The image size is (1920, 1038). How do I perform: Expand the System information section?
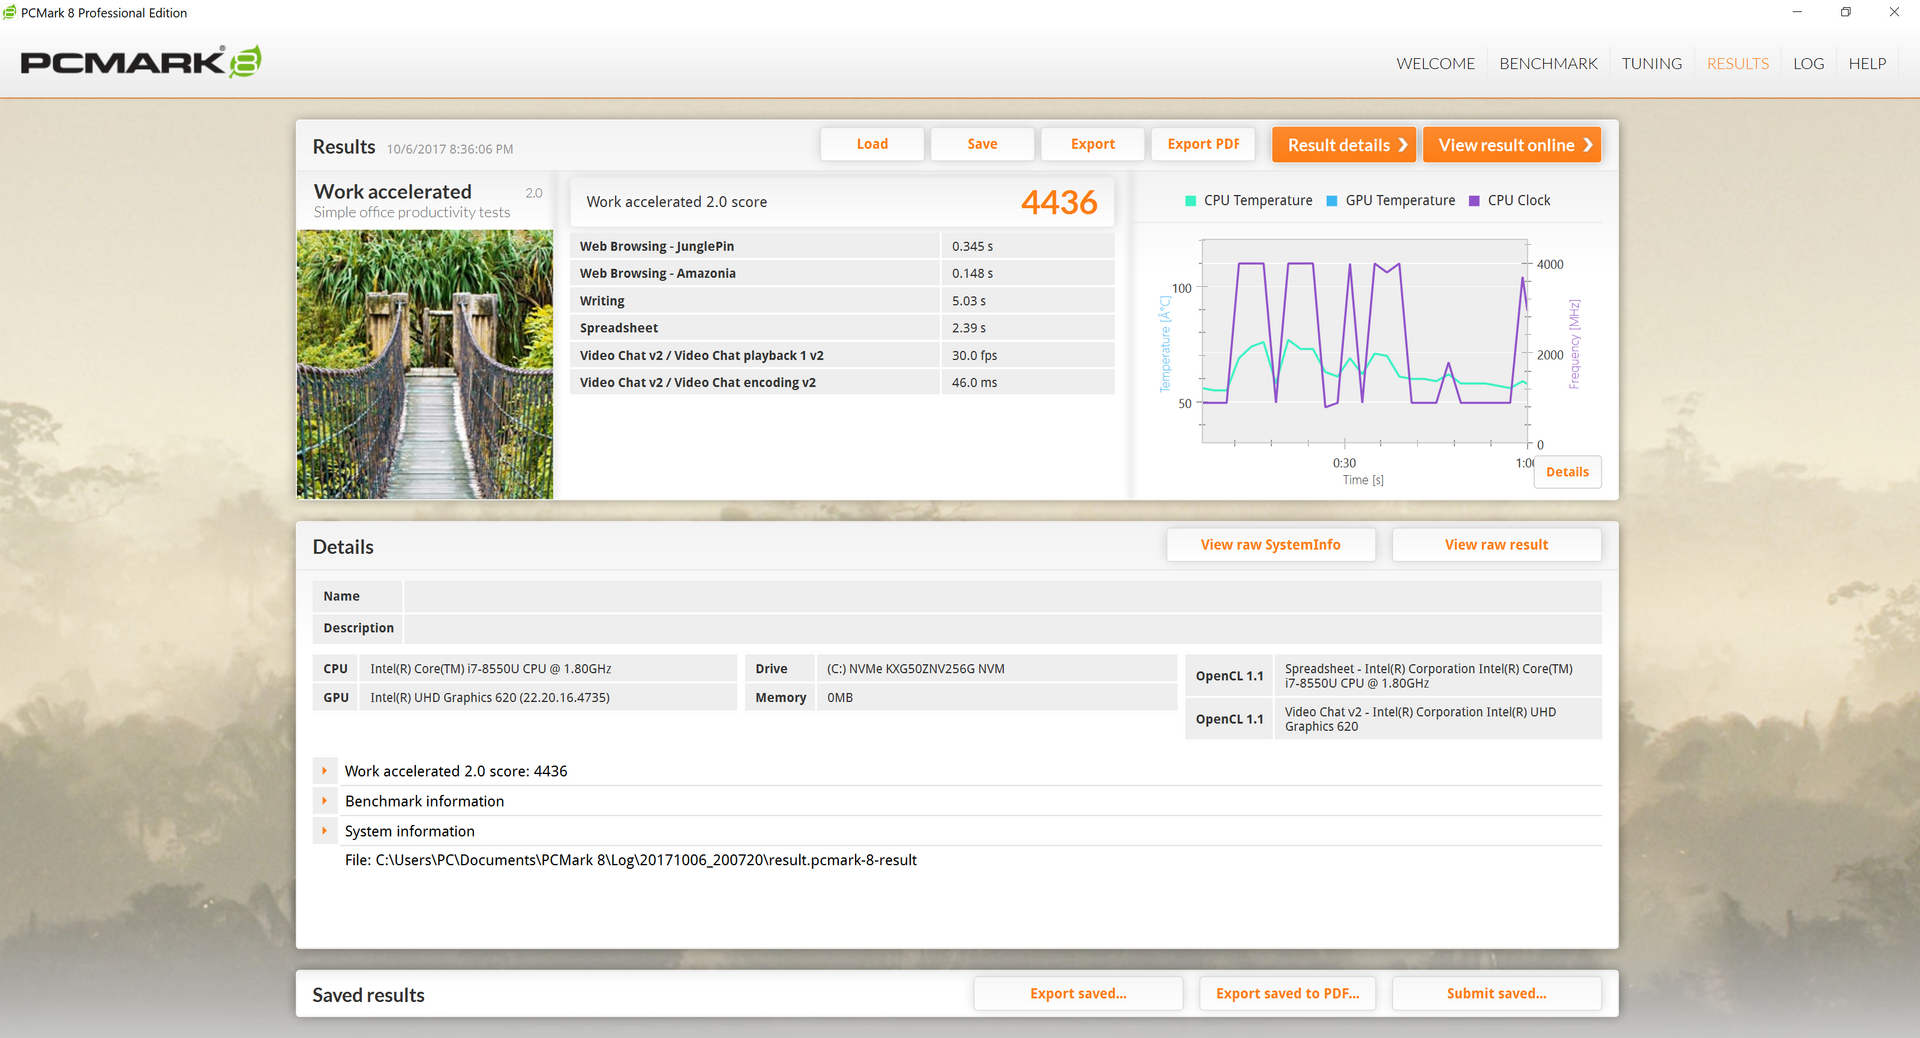tap(324, 831)
